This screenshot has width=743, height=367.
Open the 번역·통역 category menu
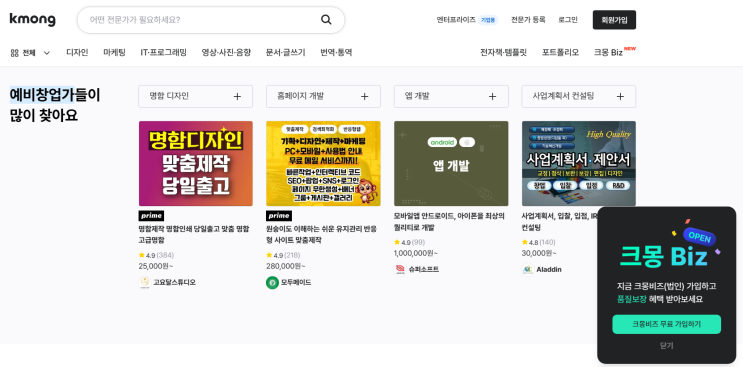coord(336,53)
